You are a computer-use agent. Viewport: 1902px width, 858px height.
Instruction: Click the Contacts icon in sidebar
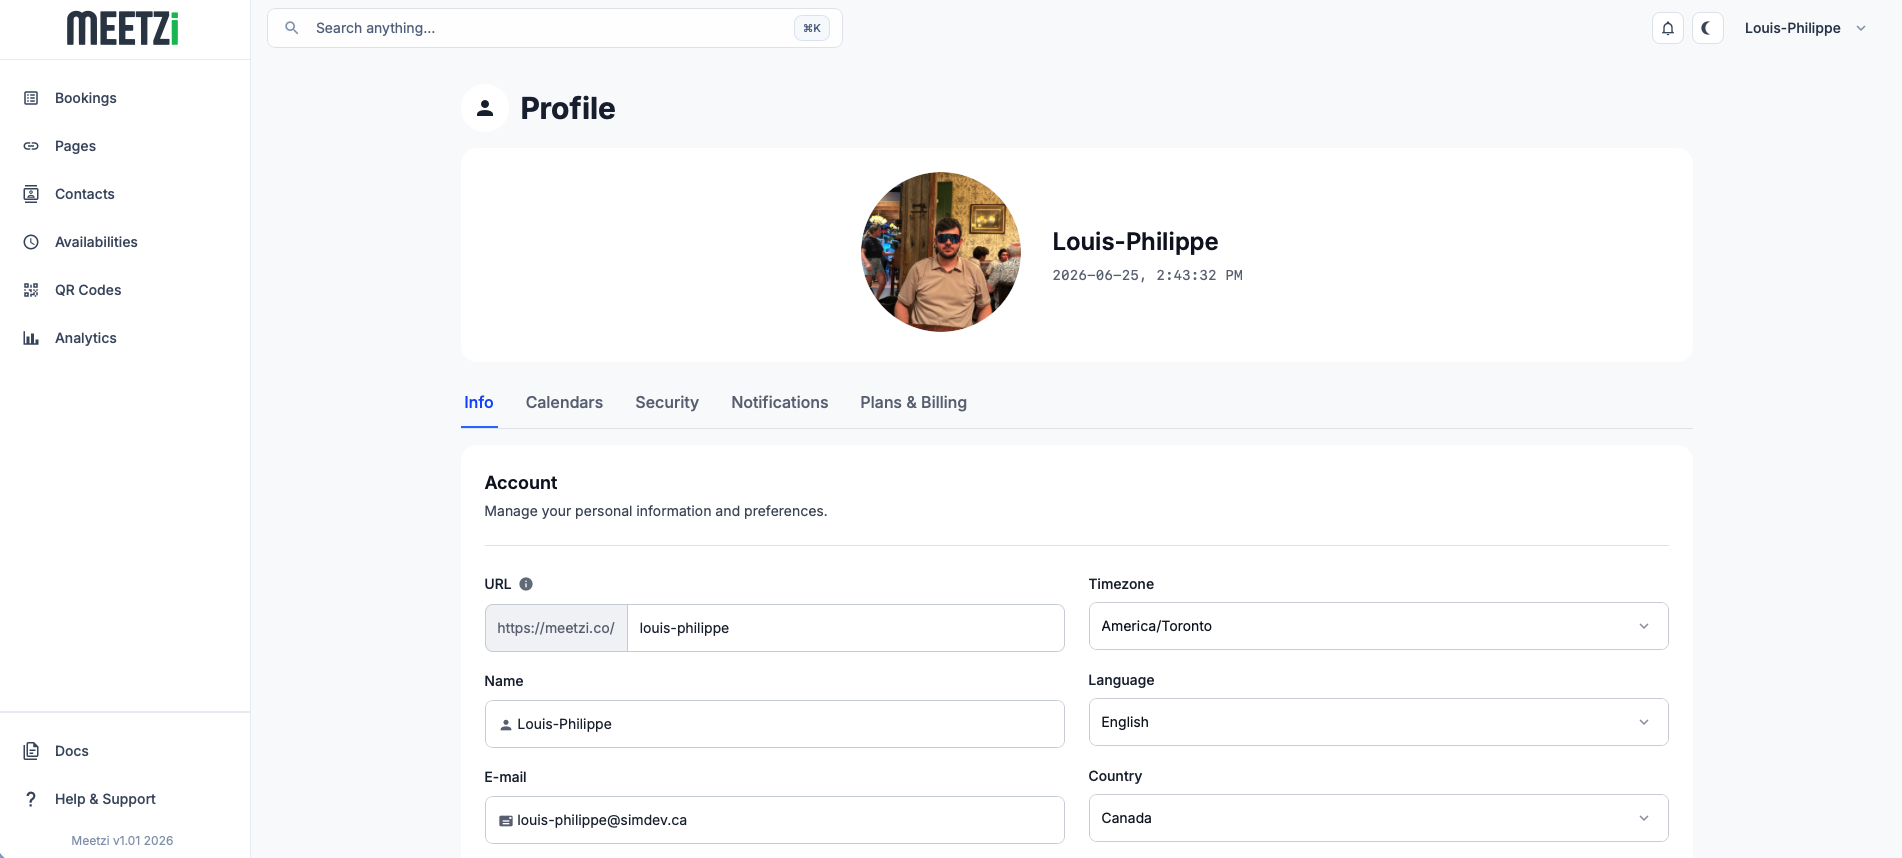31,194
